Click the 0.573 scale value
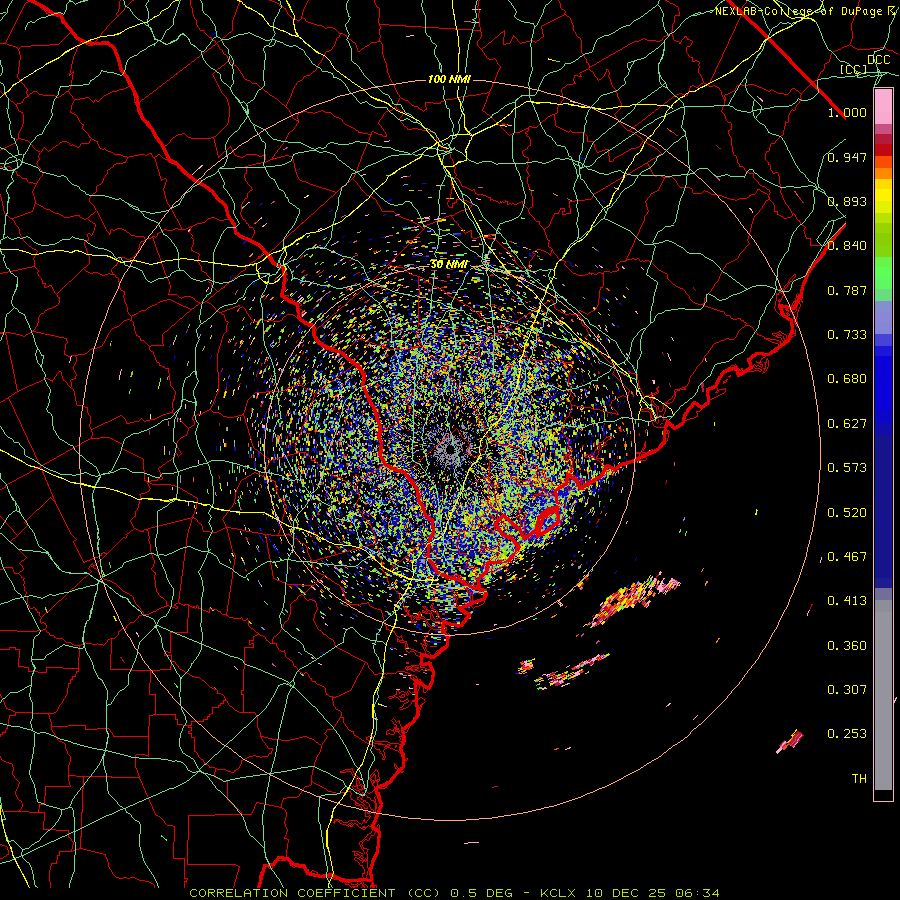 point(847,468)
